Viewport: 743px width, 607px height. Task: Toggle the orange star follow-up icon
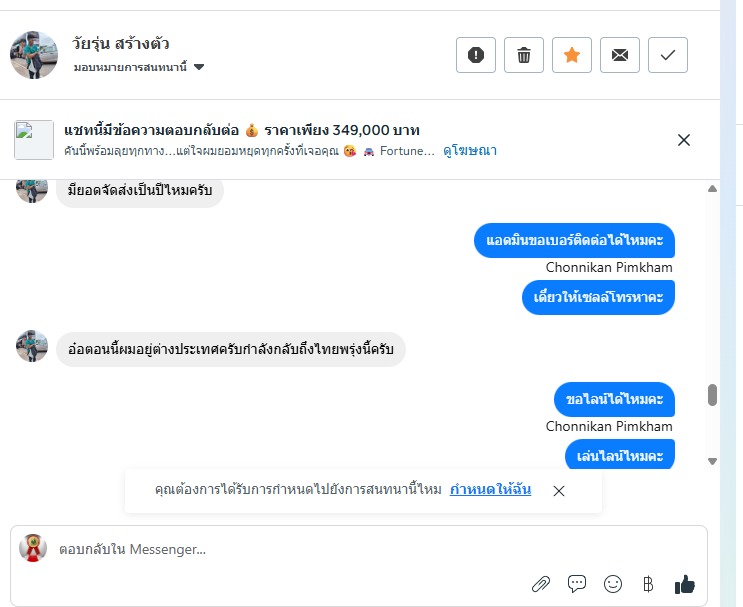coord(572,55)
